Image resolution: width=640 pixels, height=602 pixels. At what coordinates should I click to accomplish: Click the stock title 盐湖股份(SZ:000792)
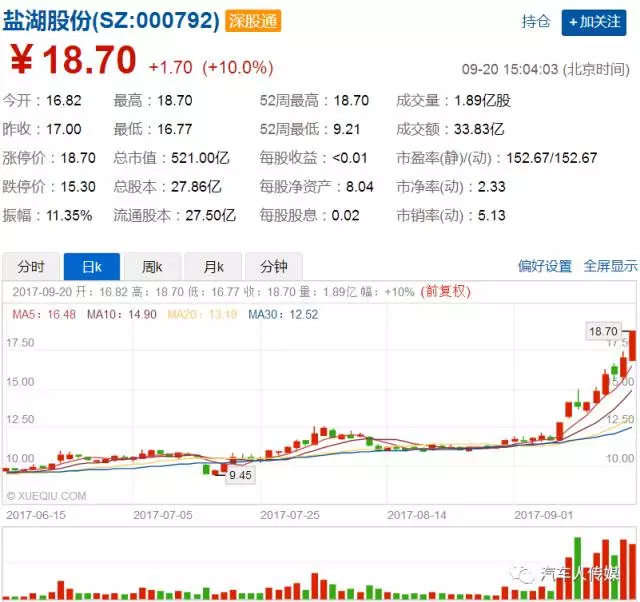111,20
